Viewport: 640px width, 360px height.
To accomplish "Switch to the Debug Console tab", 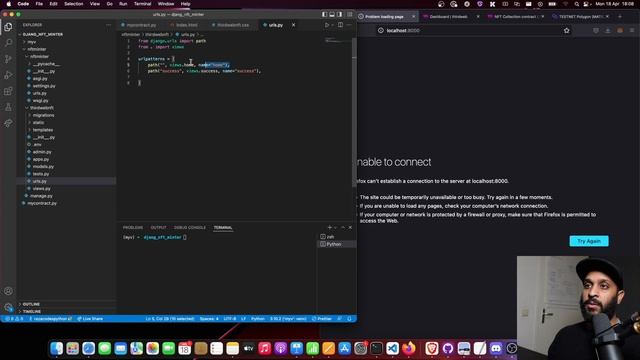I will click(190, 227).
